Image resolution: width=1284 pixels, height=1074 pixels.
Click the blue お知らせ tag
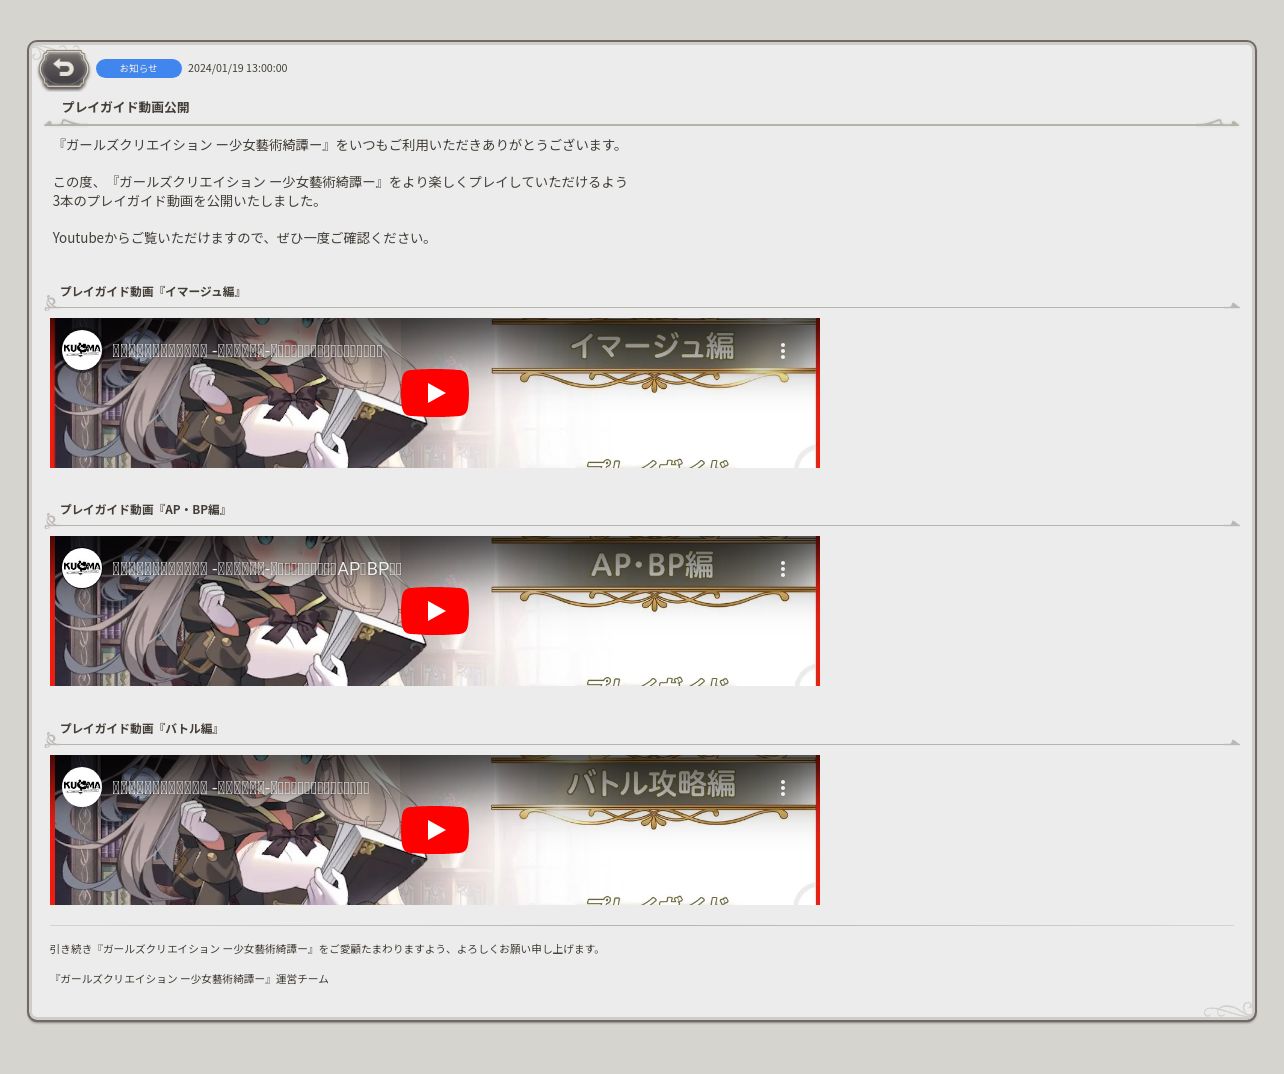tap(139, 68)
